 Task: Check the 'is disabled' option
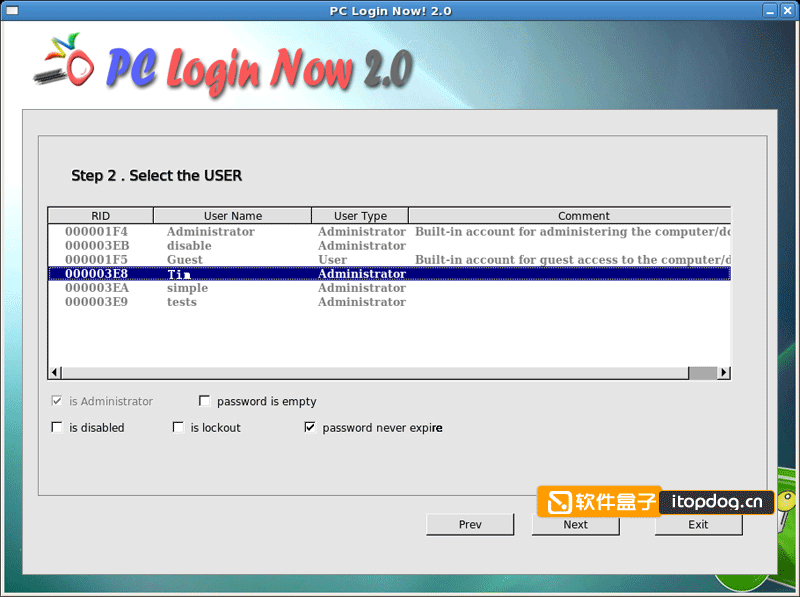(x=57, y=427)
